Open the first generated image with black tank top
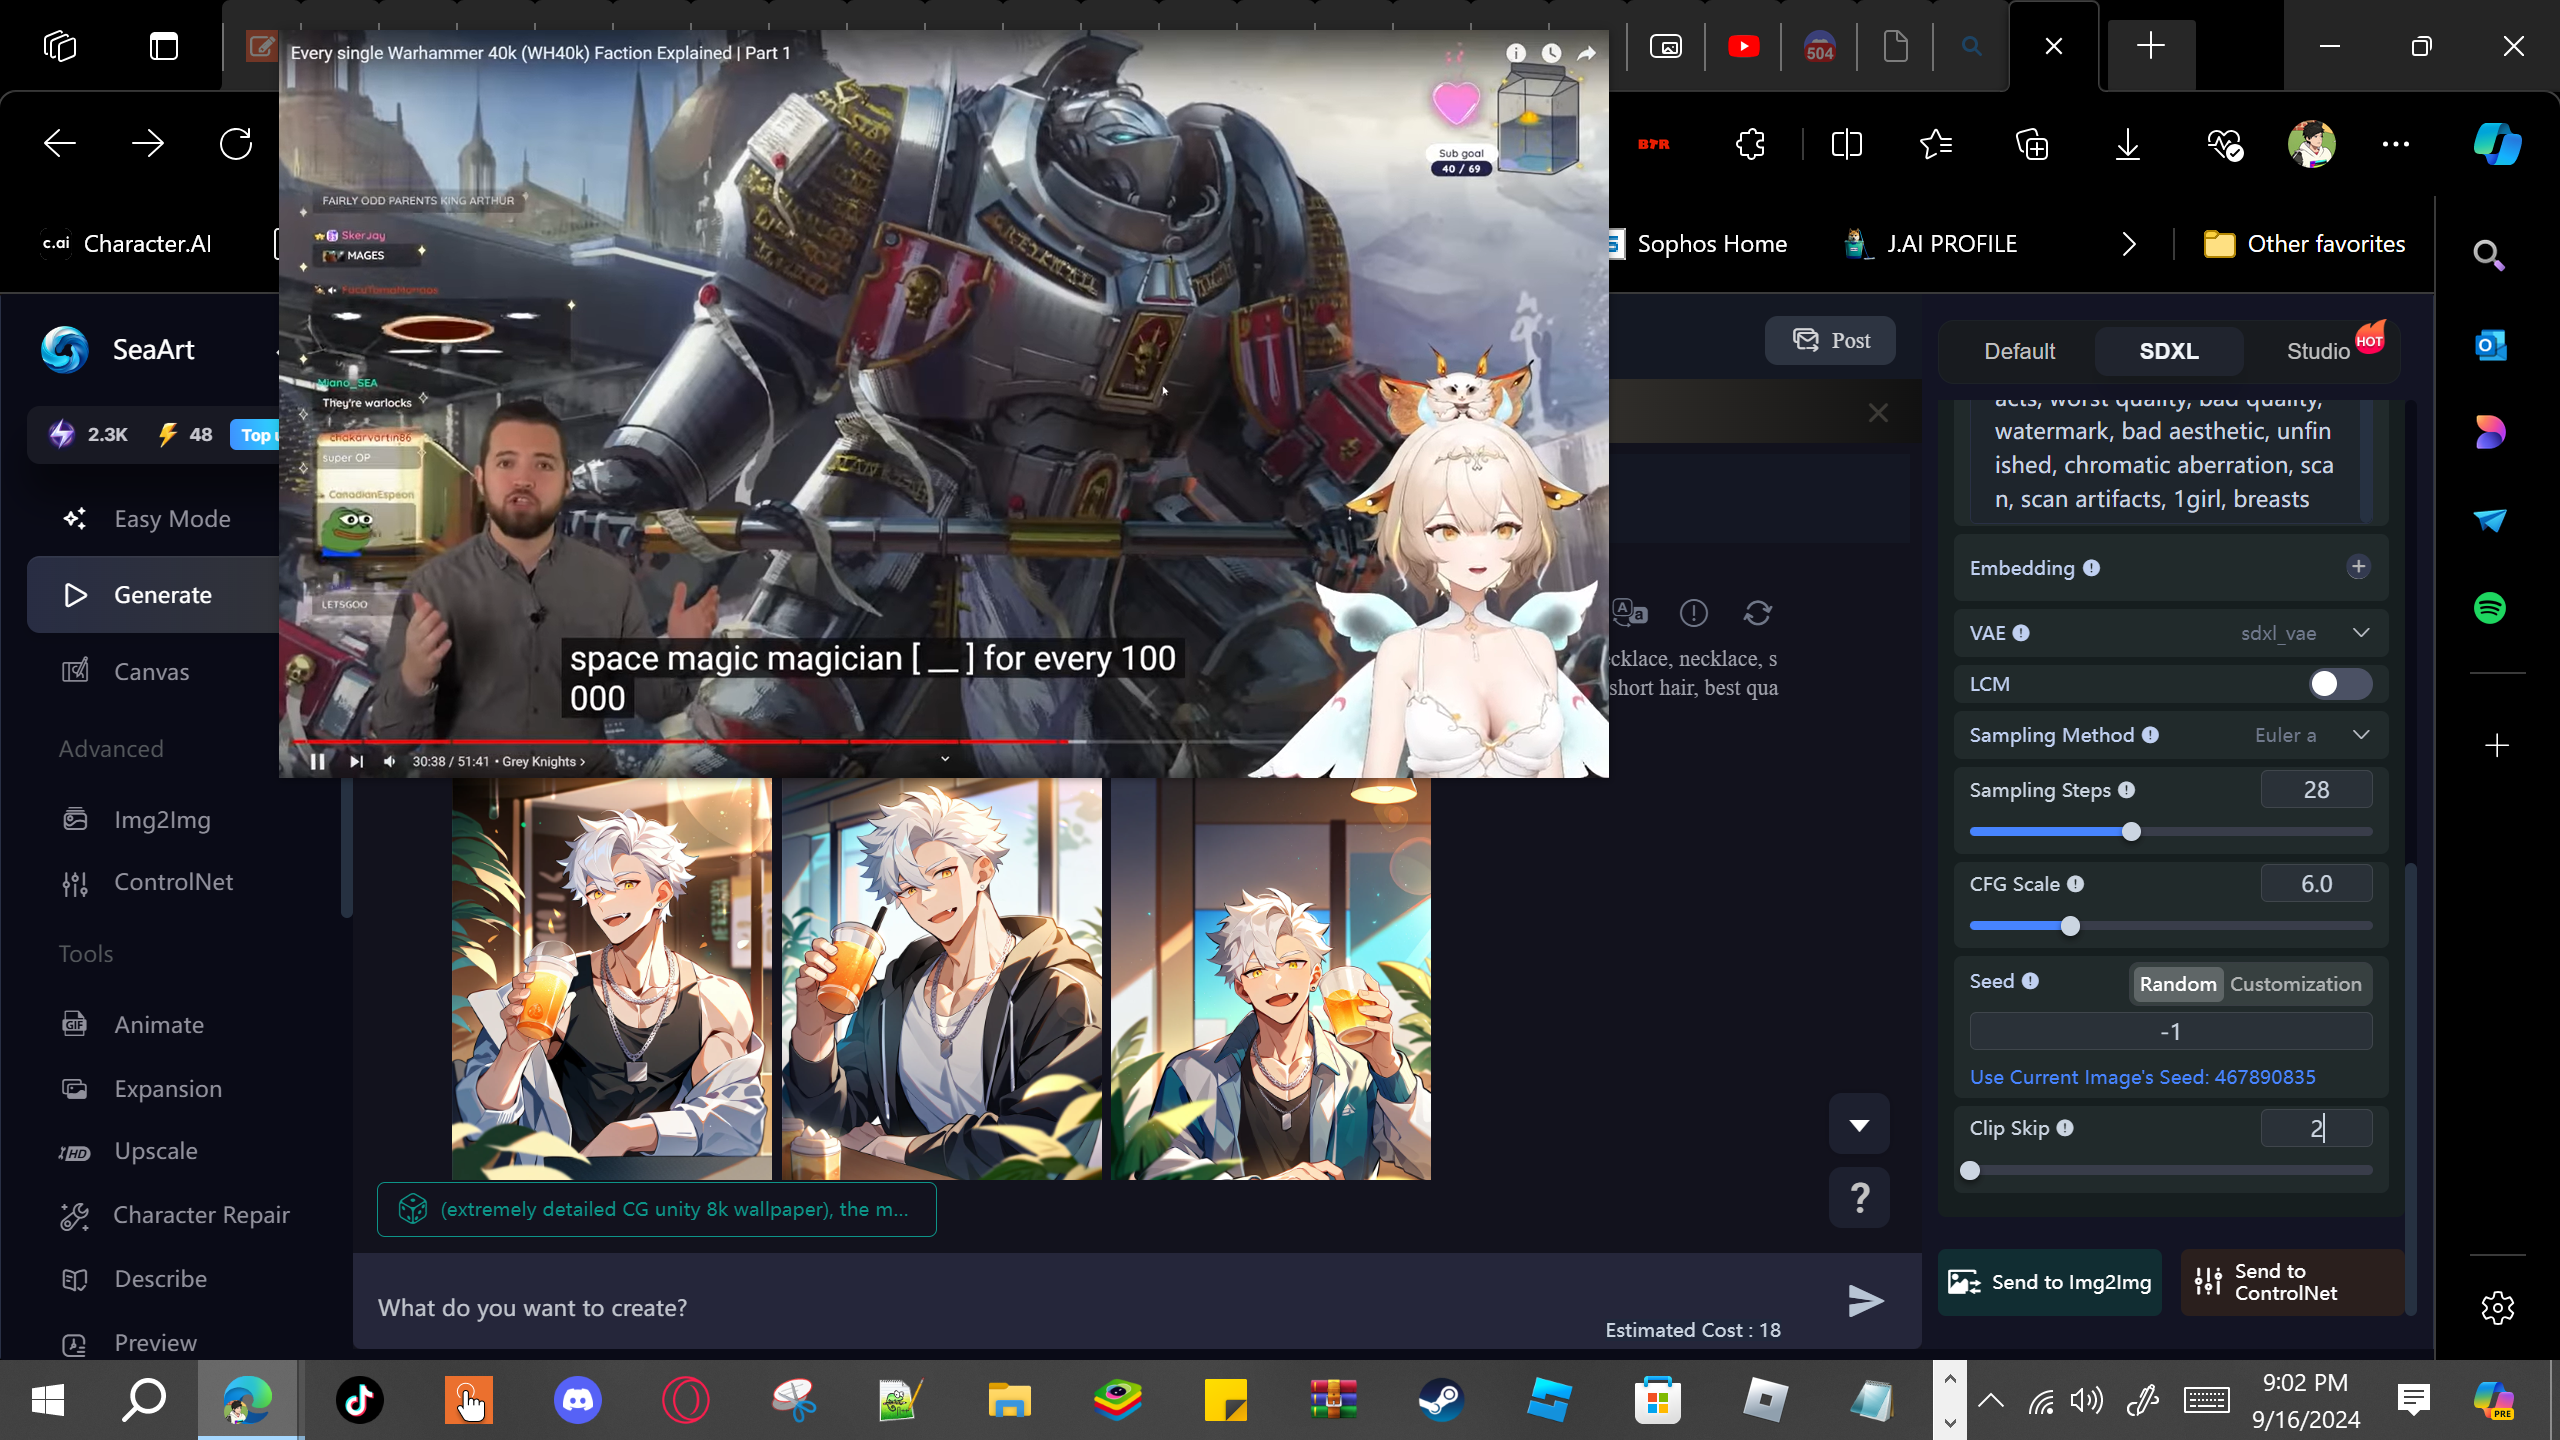This screenshot has height=1440, width=2560. click(x=612, y=979)
